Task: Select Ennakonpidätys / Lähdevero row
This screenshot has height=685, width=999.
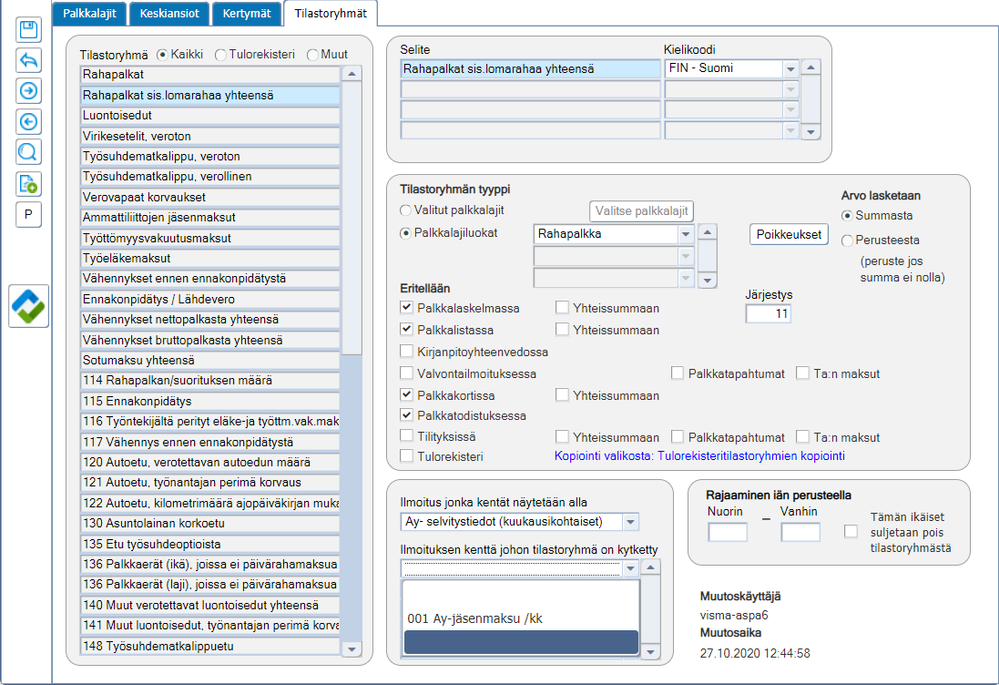Action: point(210,299)
